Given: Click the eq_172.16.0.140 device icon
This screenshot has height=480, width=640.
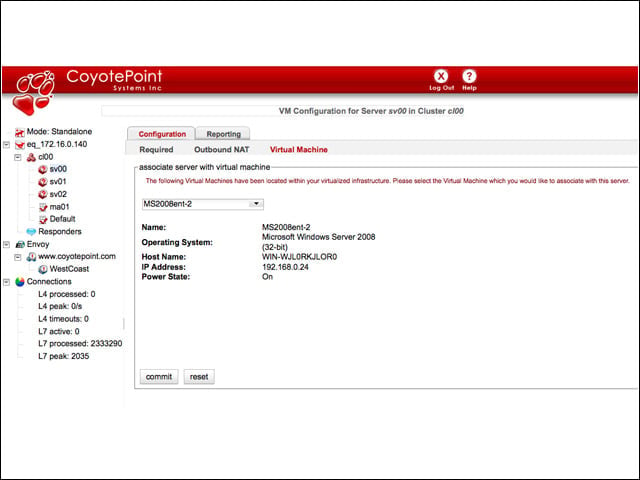Looking at the screenshot, I should tap(20, 144).
